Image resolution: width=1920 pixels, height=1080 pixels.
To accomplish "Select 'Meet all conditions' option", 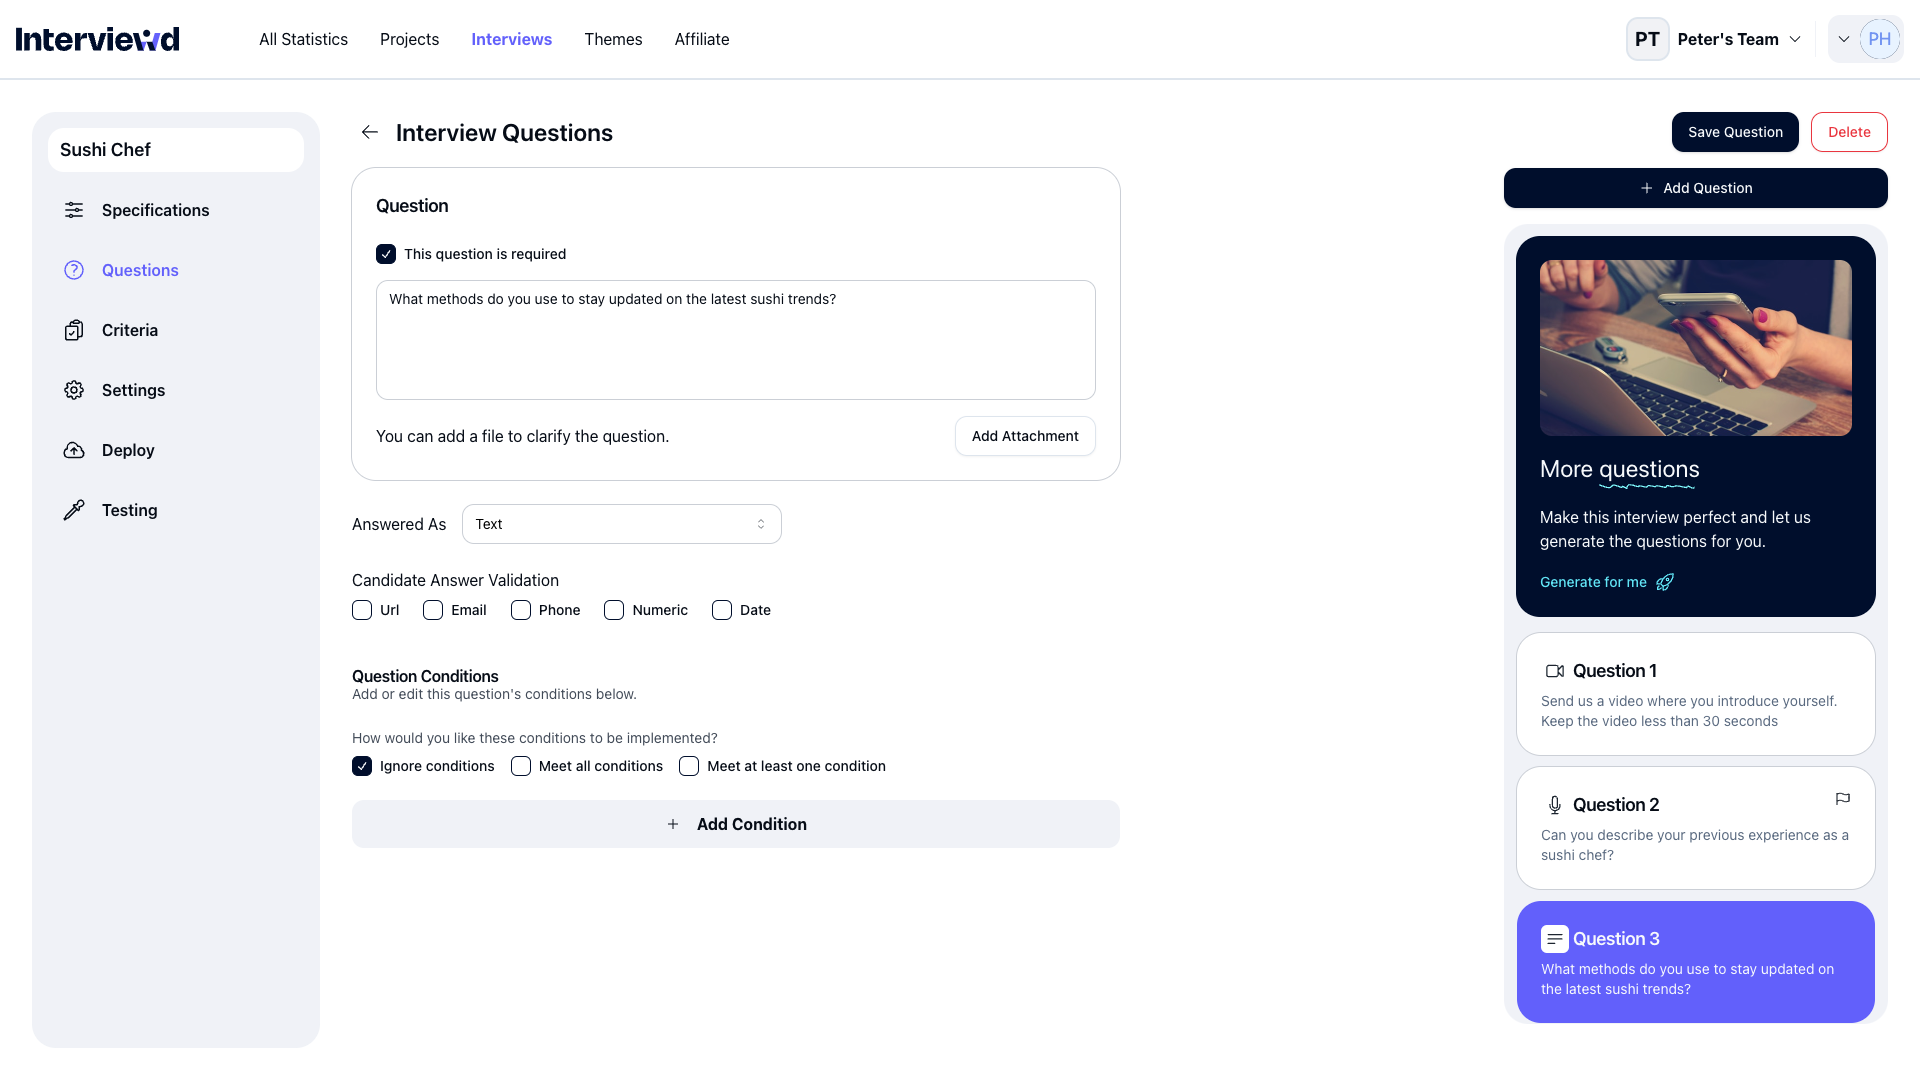I will point(520,766).
